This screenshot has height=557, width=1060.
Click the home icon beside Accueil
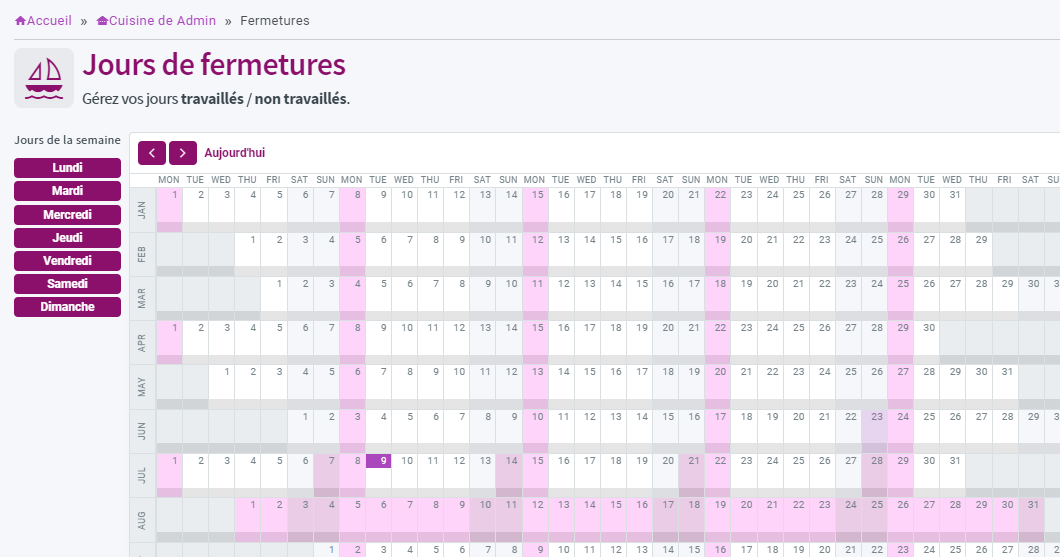pyautogui.click(x=20, y=21)
